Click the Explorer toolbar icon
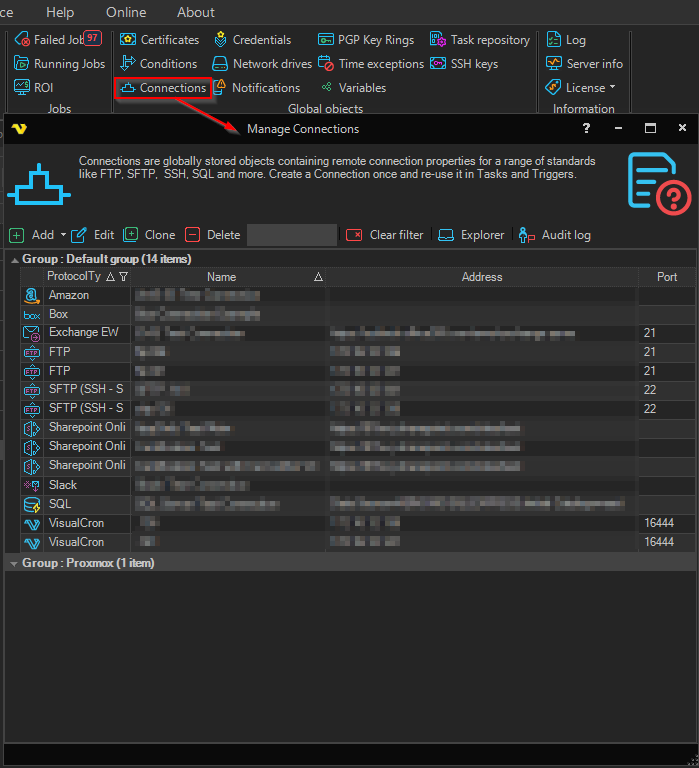This screenshot has width=699, height=768. tap(446, 235)
